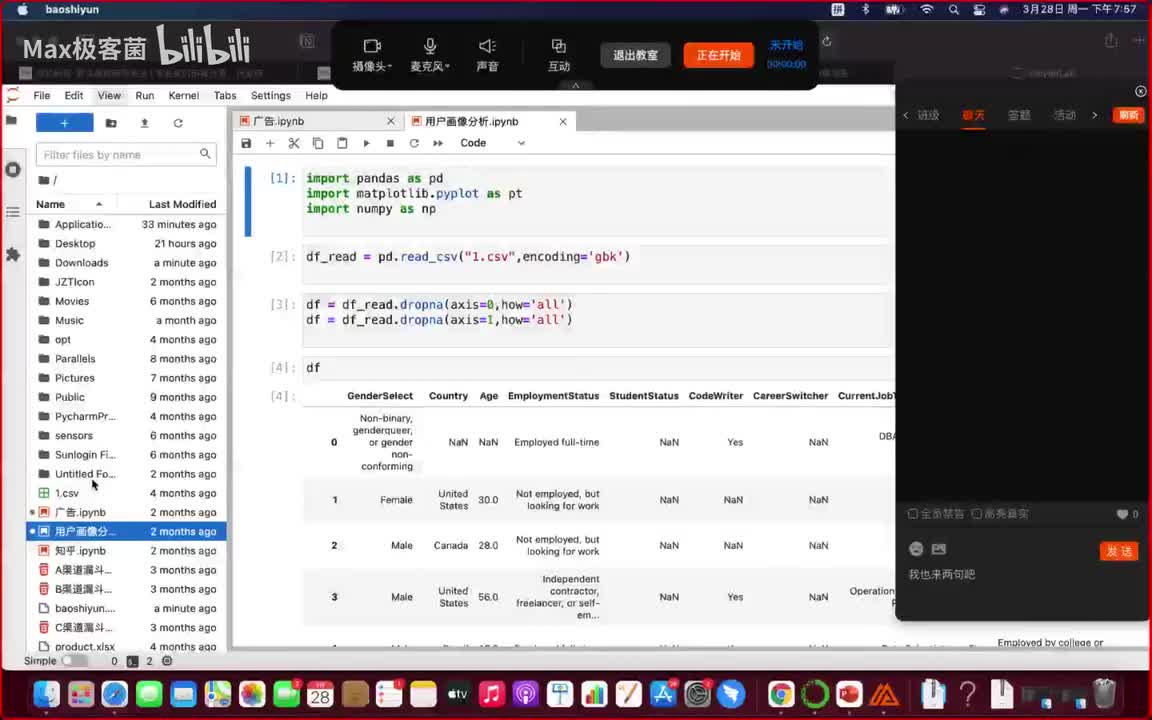This screenshot has width=1152, height=720.
Task: Click the 发送 send button in chat
Action: (x=1119, y=552)
